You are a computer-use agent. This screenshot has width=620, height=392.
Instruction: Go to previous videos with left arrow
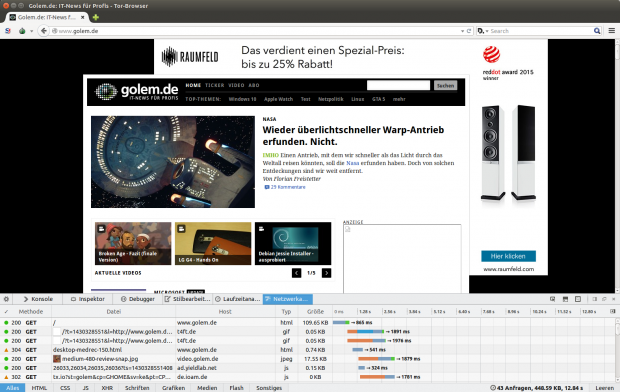coord(297,273)
